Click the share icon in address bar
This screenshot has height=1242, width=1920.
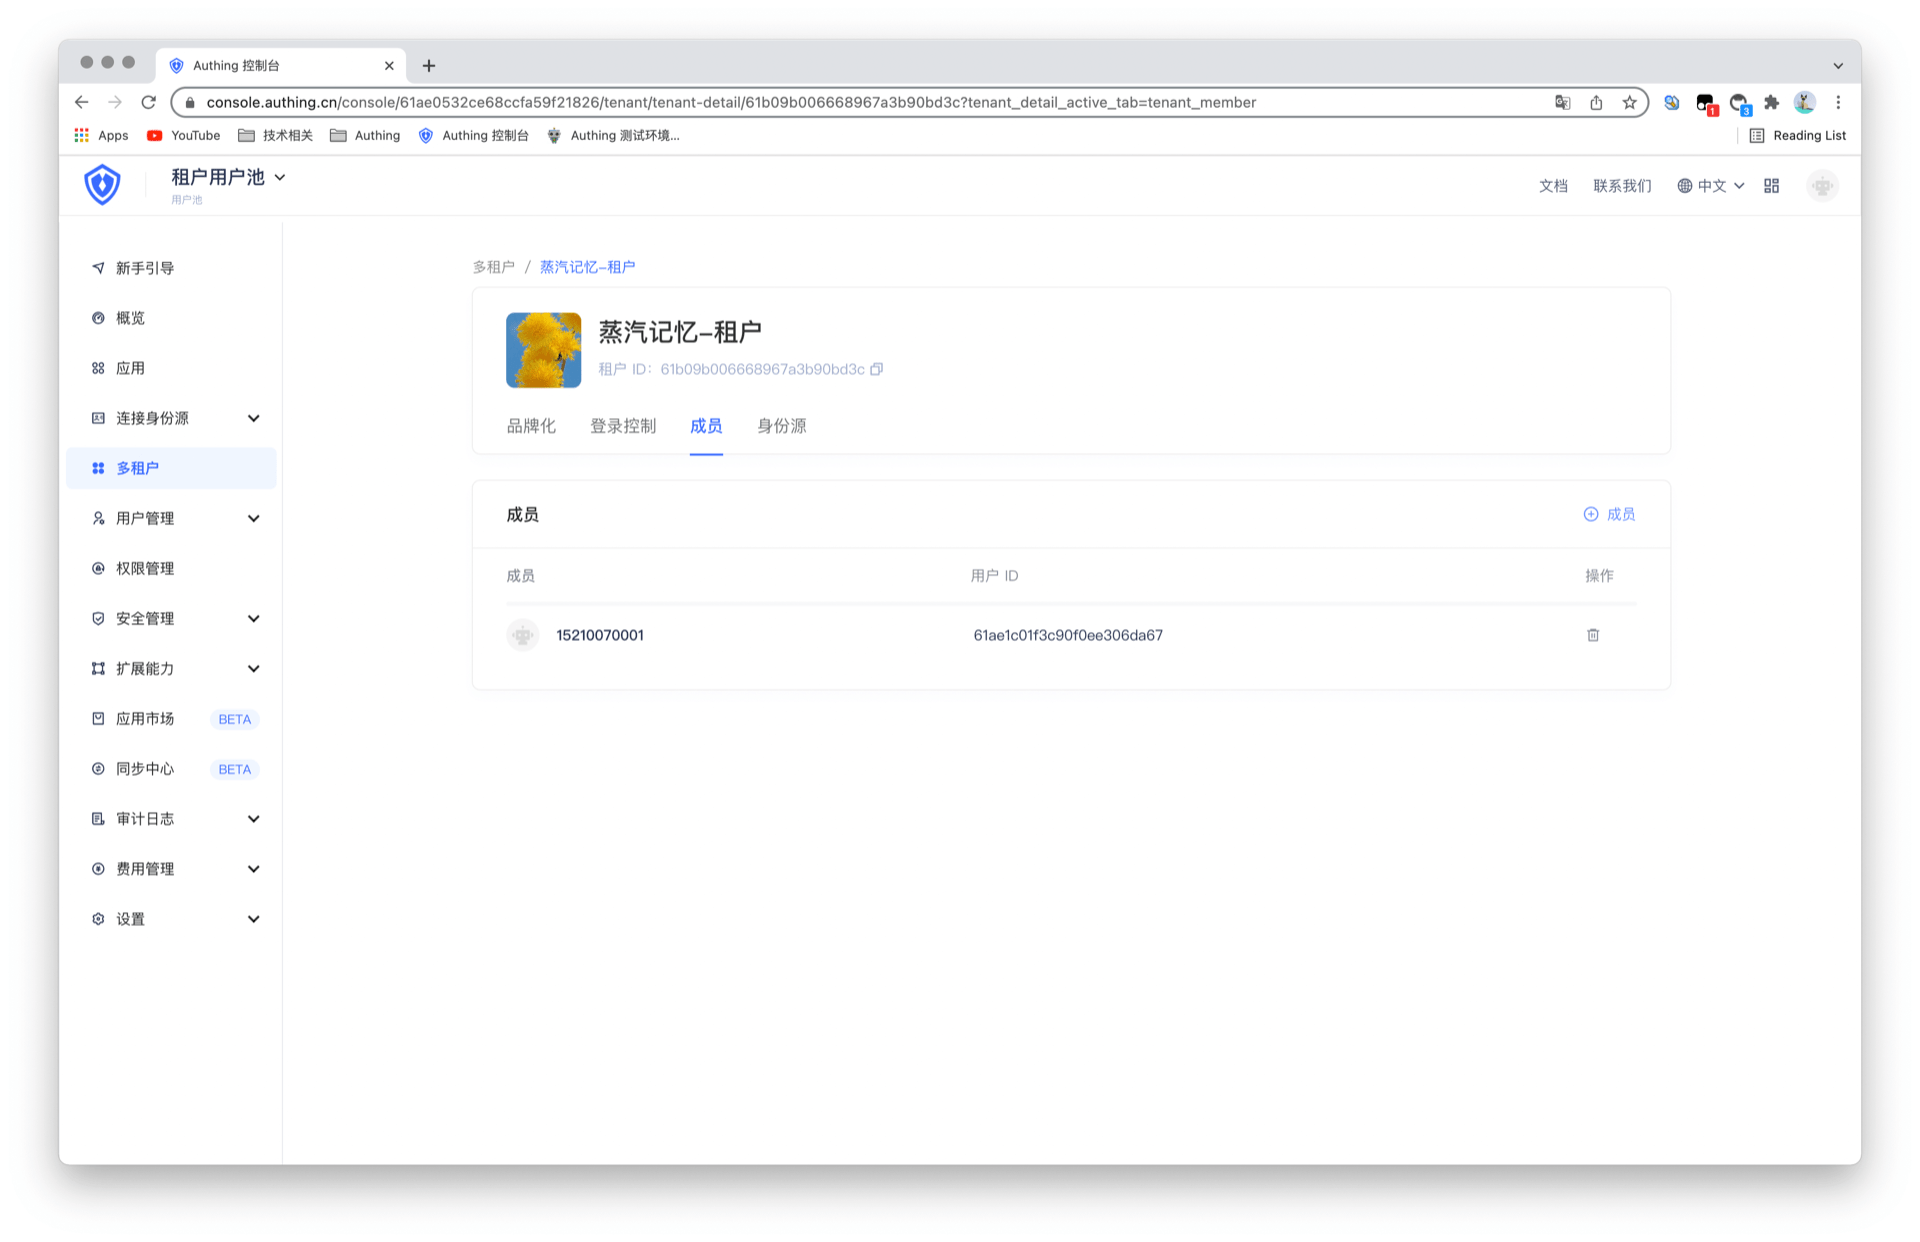tap(1596, 102)
